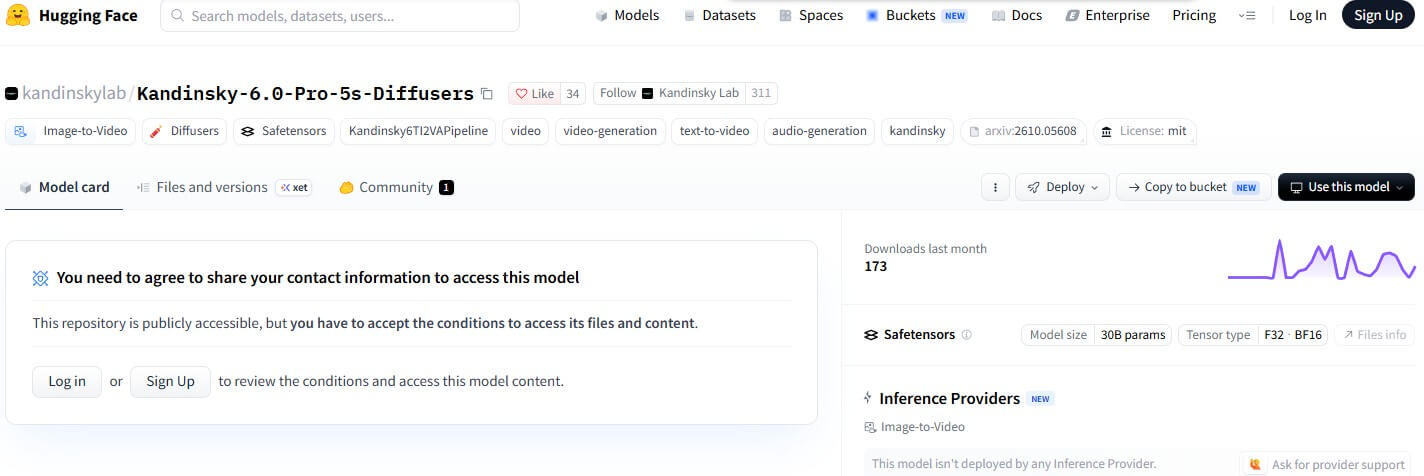Open Buckets in the top navigation
The image size is (1424, 476).
917,15
